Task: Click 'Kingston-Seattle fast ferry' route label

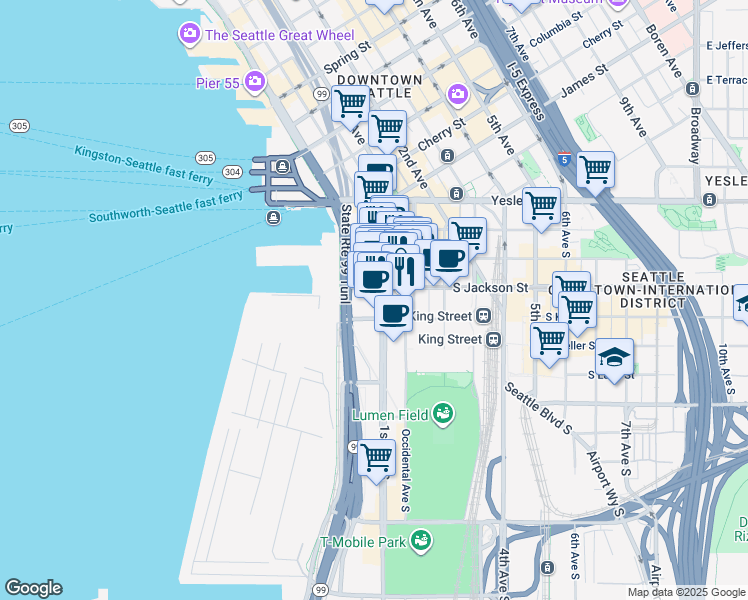Action: [144, 165]
